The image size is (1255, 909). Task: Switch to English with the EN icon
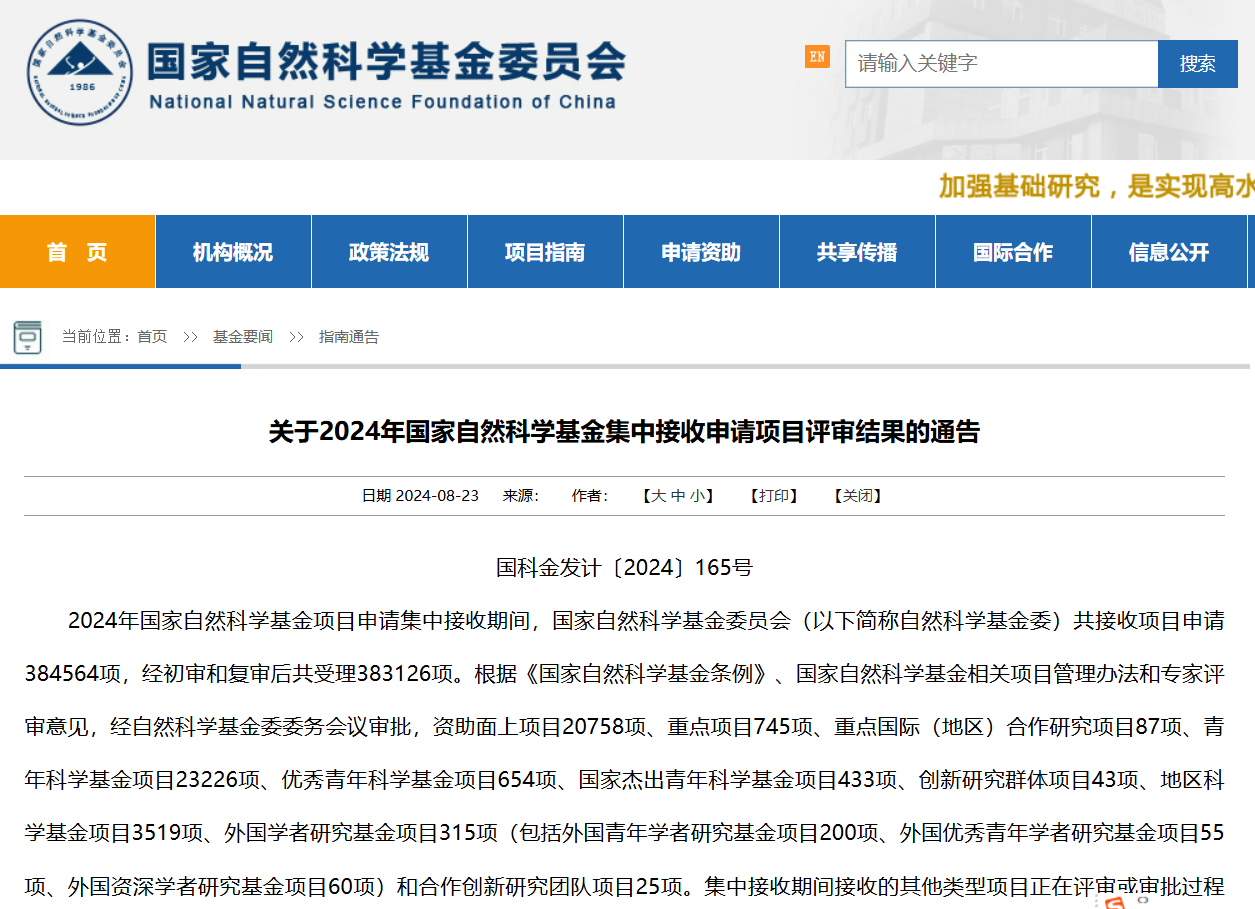tap(817, 57)
